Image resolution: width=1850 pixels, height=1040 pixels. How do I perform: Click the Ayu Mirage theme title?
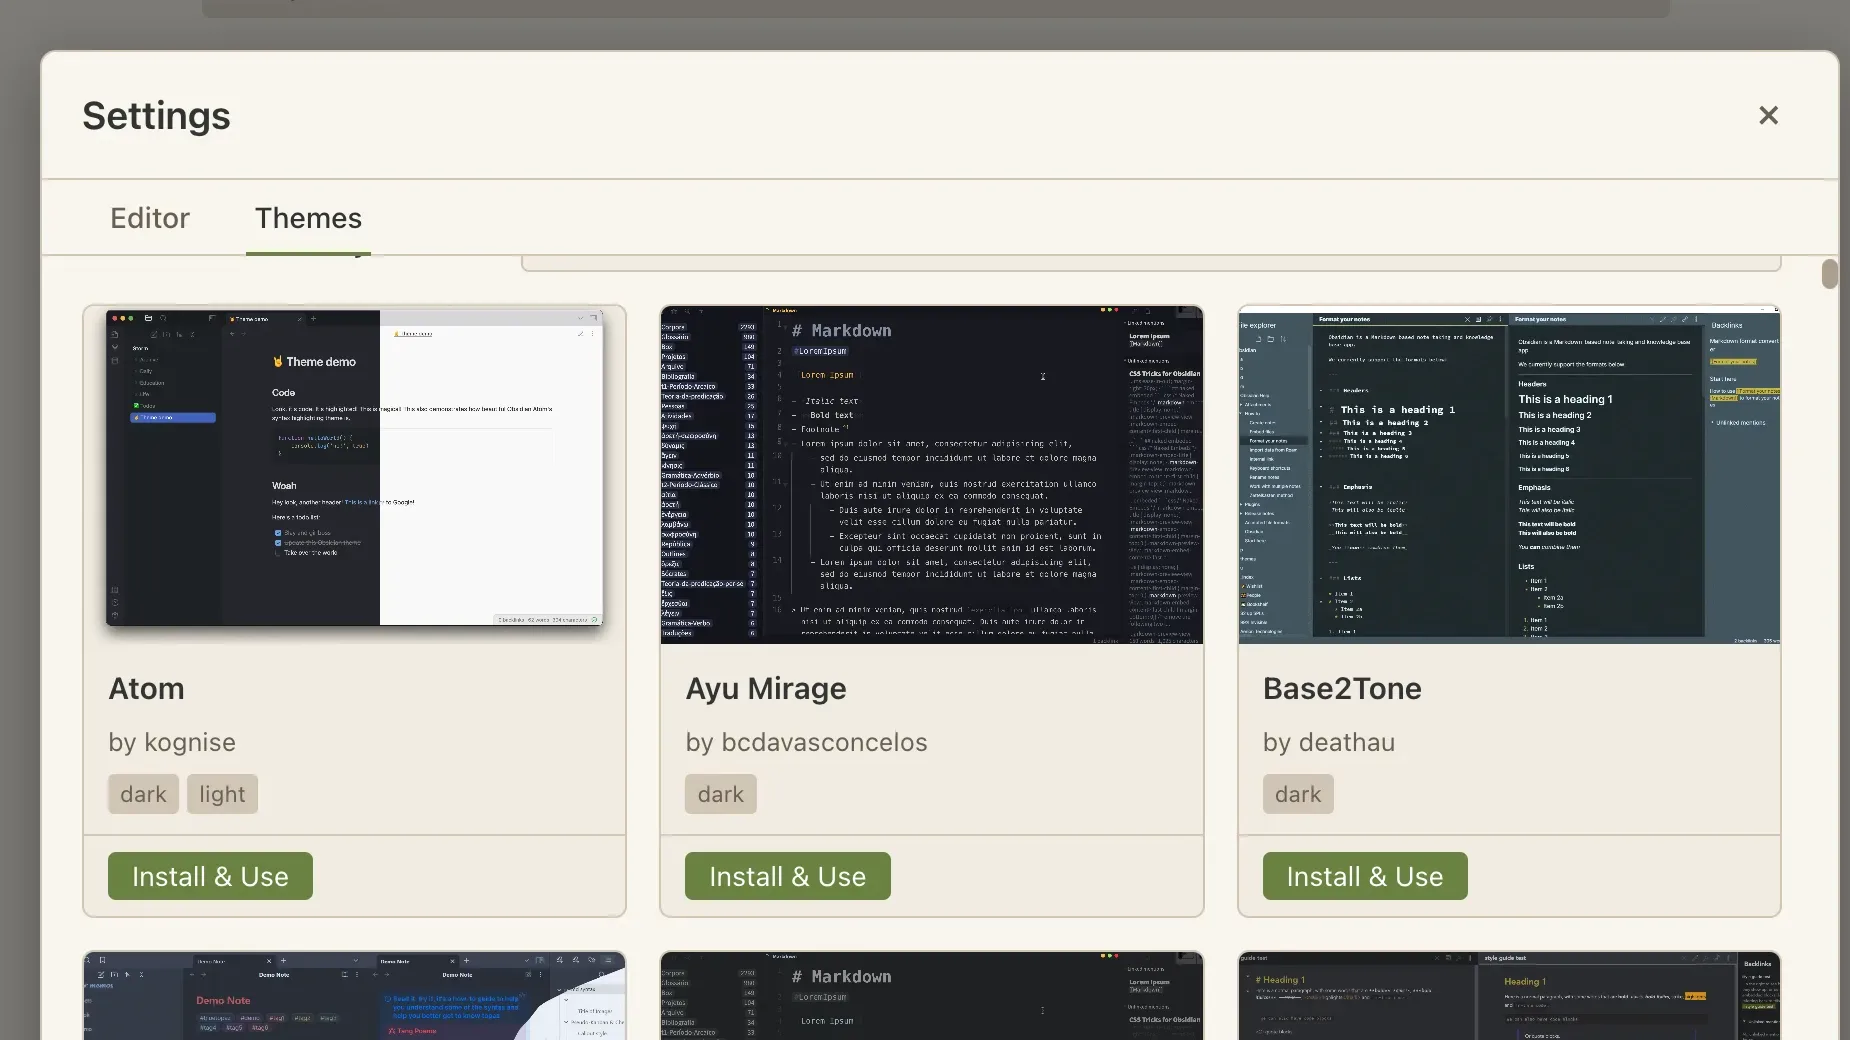point(766,688)
